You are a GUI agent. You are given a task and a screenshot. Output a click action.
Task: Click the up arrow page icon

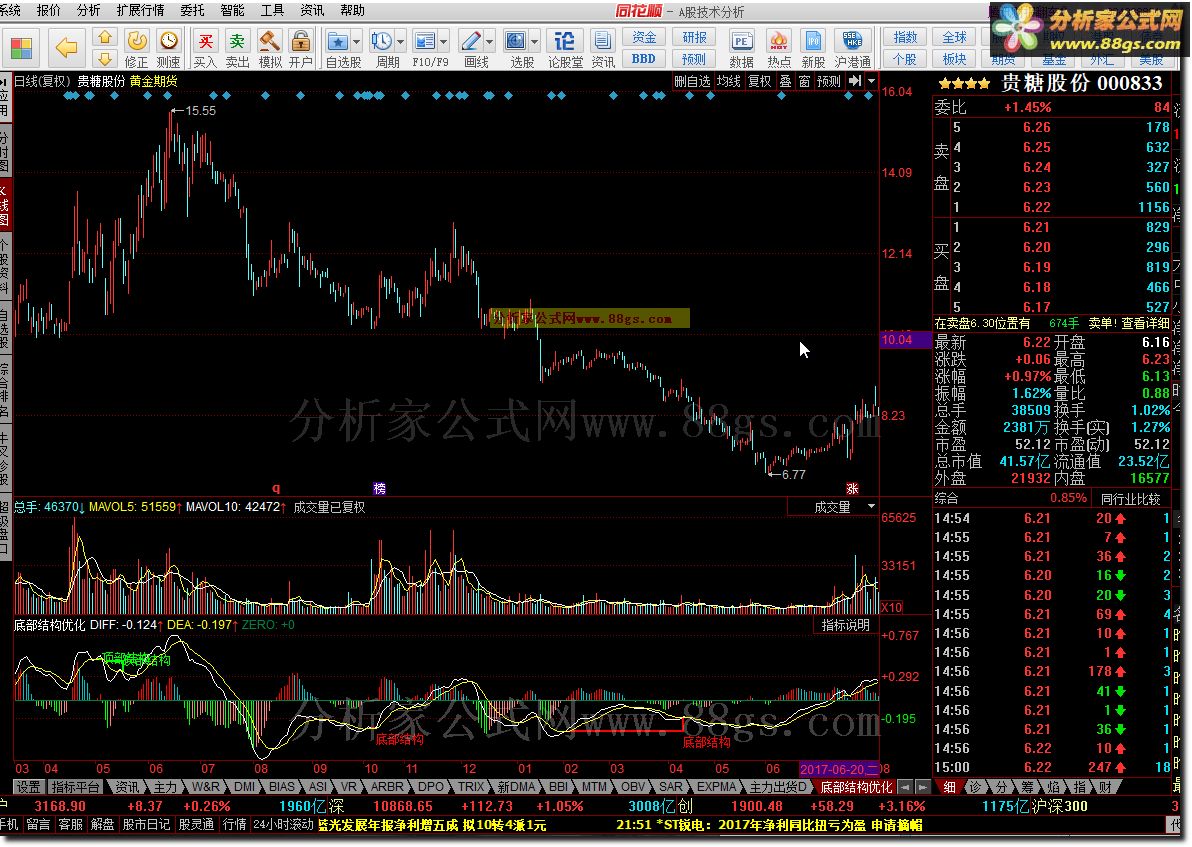coord(105,37)
